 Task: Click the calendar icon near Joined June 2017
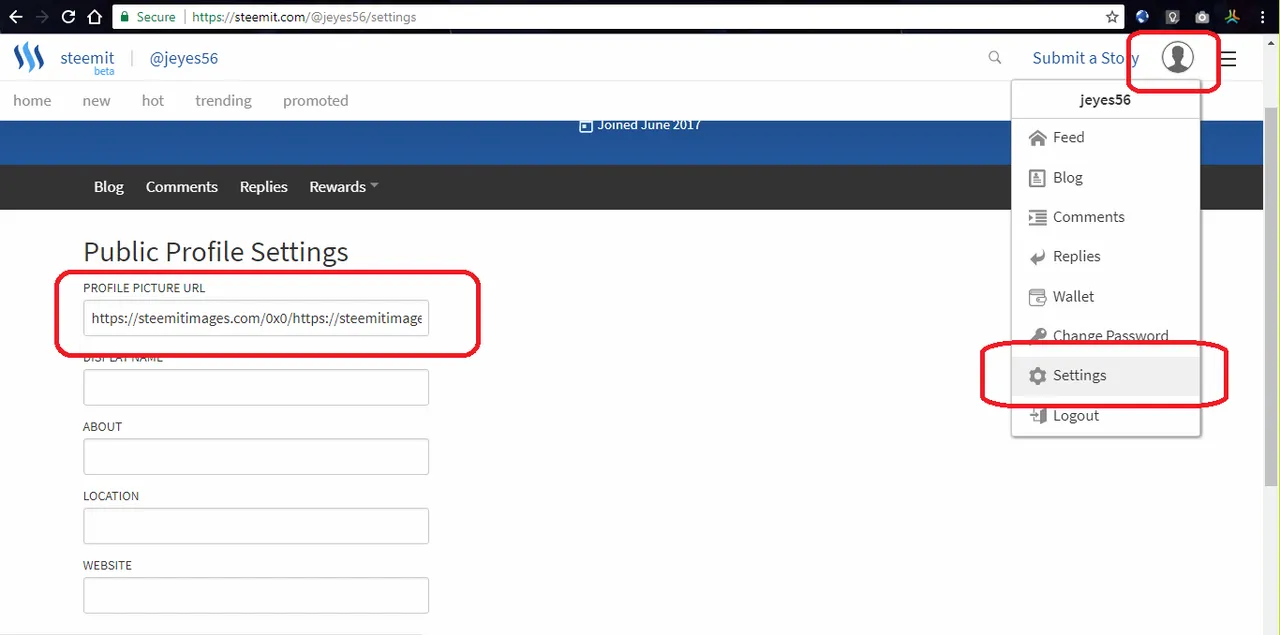tap(586, 126)
